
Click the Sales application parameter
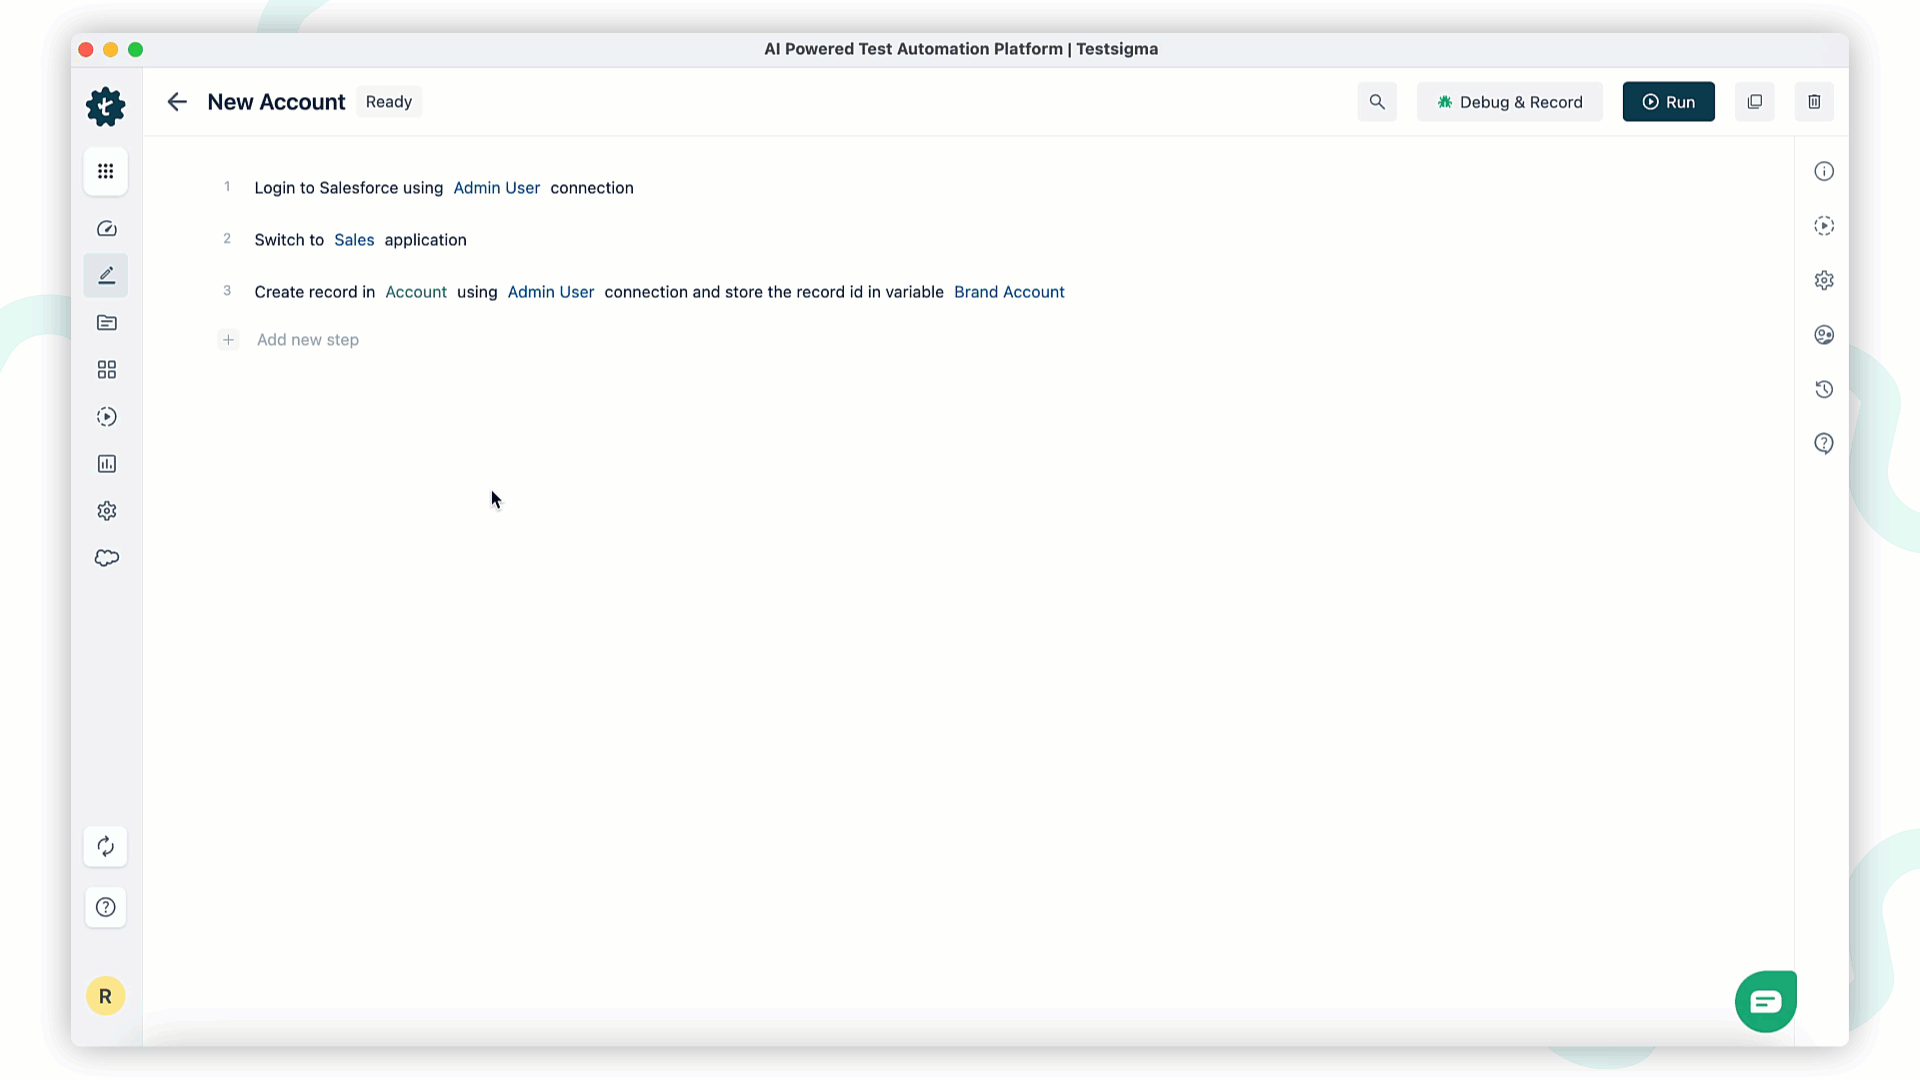pyautogui.click(x=354, y=240)
